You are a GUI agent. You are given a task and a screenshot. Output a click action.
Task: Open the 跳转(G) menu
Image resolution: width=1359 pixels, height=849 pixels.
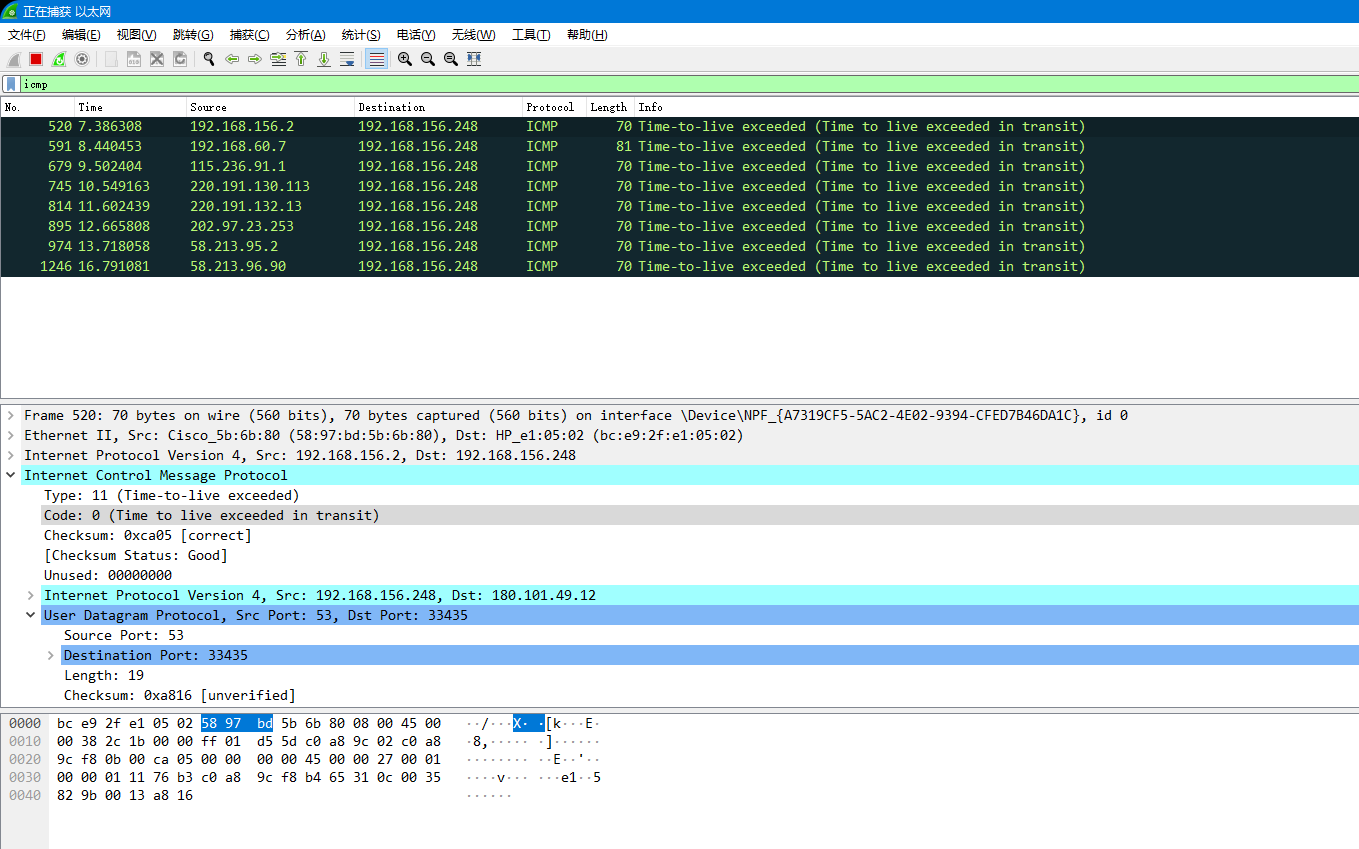point(193,35)
